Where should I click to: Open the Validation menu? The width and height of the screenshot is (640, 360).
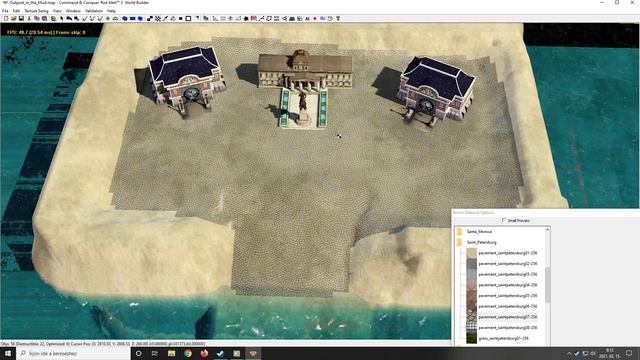pos(94,11)
